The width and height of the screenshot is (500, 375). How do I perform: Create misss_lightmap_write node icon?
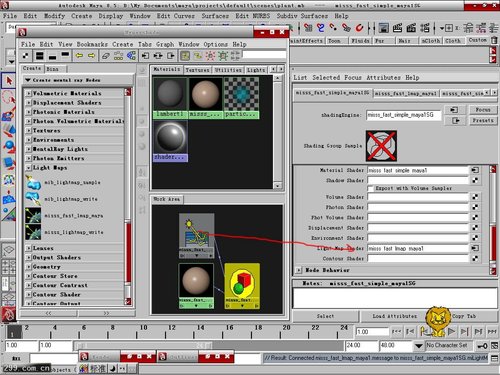tap(33, 232)
